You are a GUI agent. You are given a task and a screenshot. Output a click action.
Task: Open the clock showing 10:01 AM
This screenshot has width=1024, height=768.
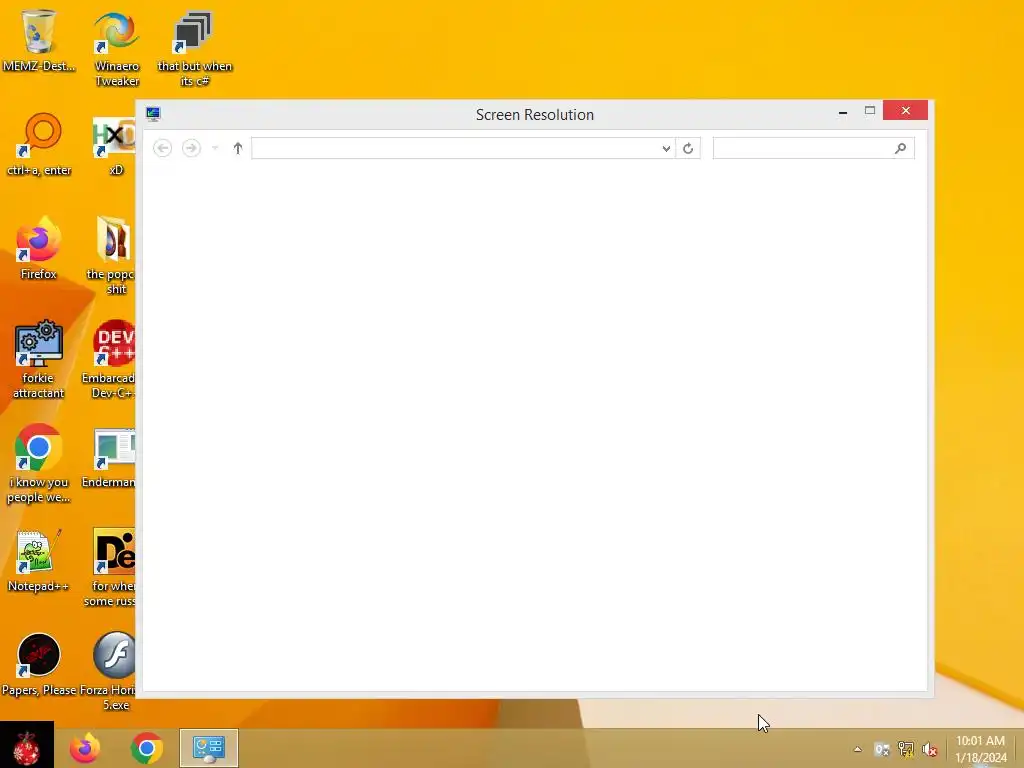980,749
